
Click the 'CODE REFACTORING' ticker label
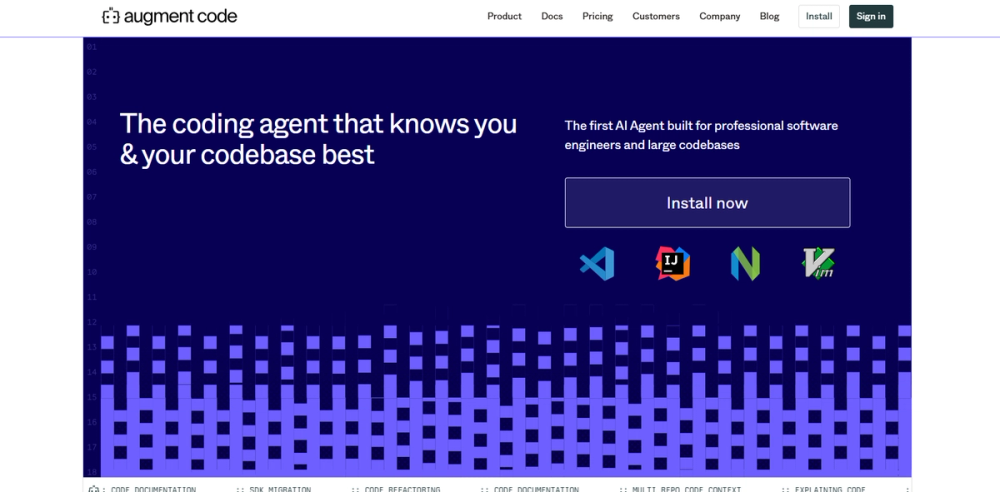click(x=402, y=489)
